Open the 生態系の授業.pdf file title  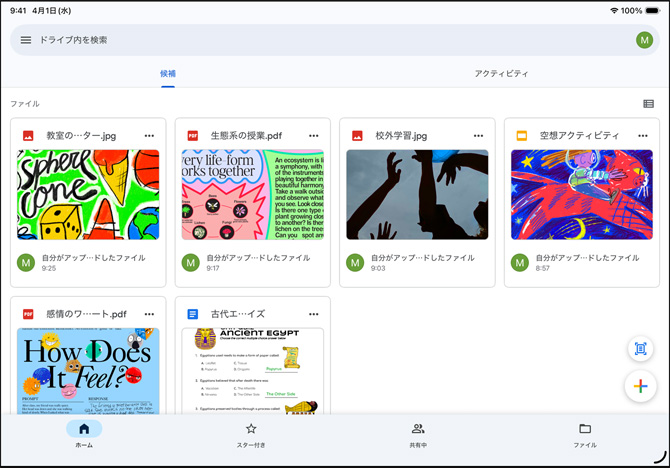tap(246, 136)
